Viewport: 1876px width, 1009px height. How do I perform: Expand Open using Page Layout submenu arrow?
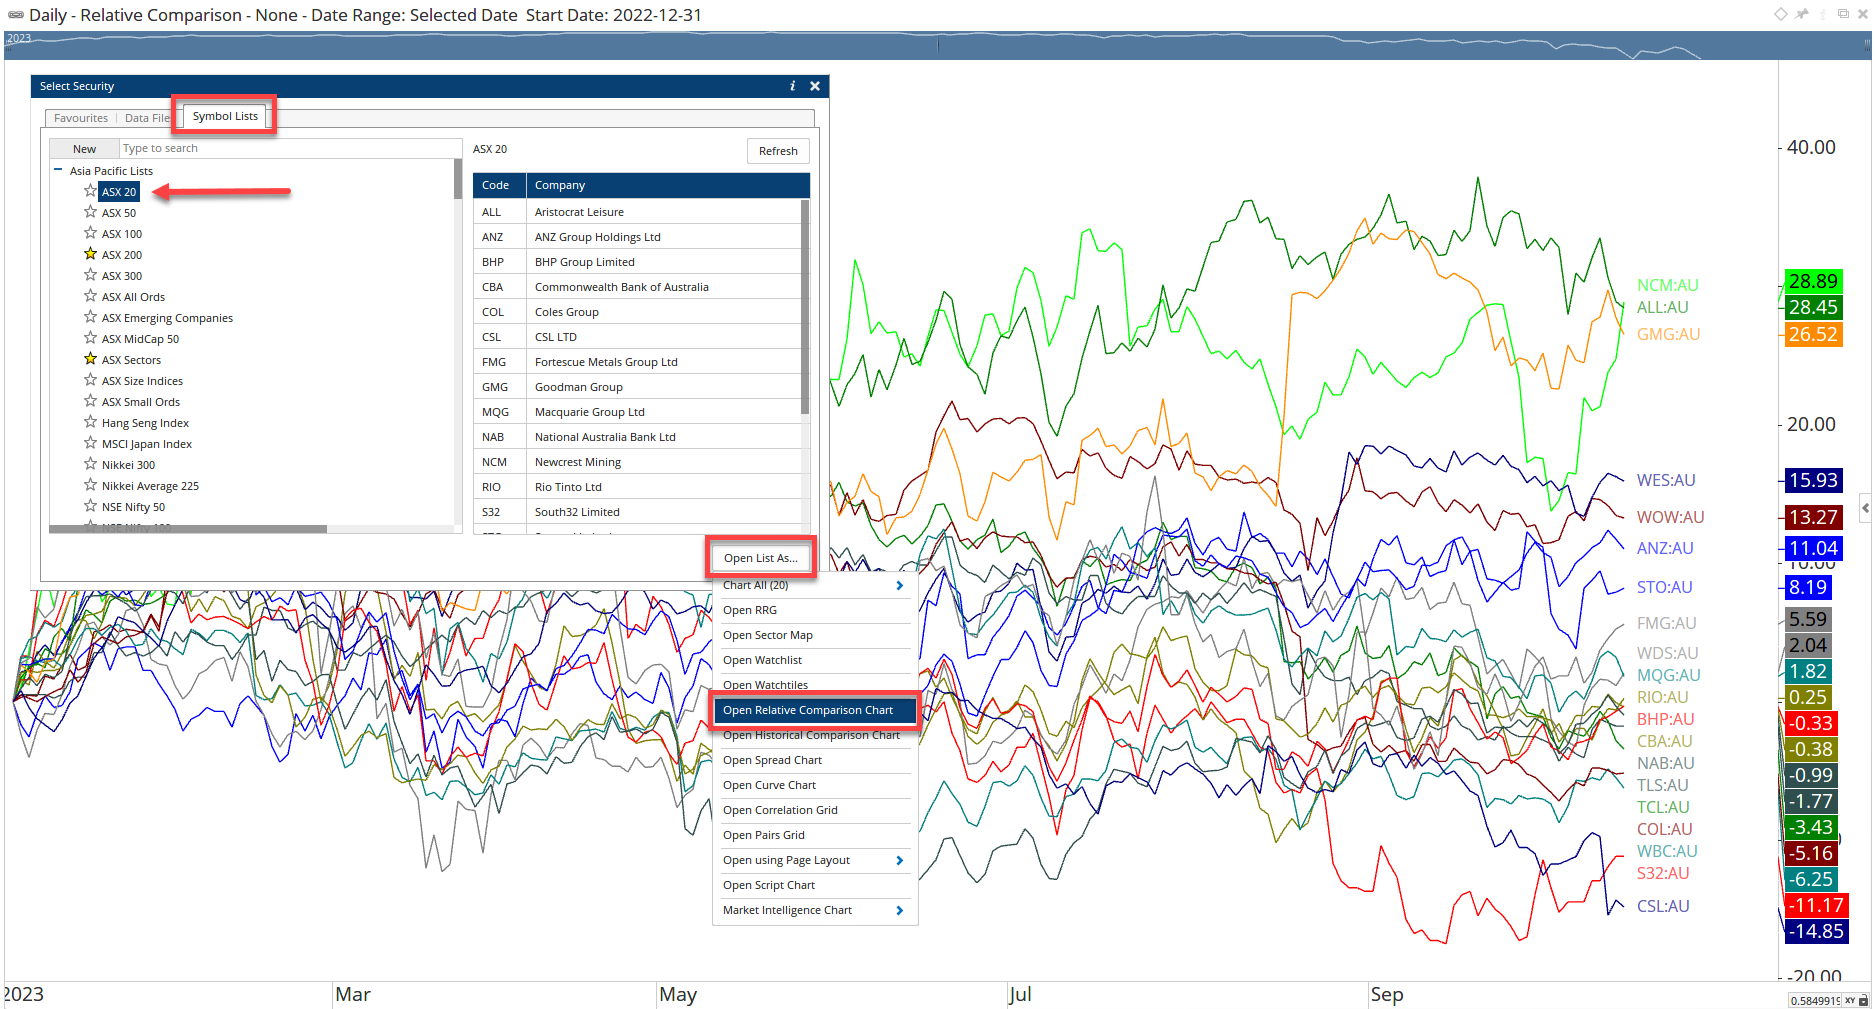point(899,860)
